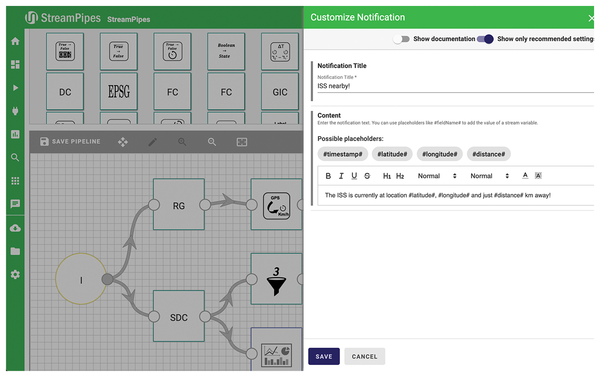Viewport: 600px width, 377px height.
Task: Click the circular I source node
Action: pyautogui.click(x=81, y=279)
